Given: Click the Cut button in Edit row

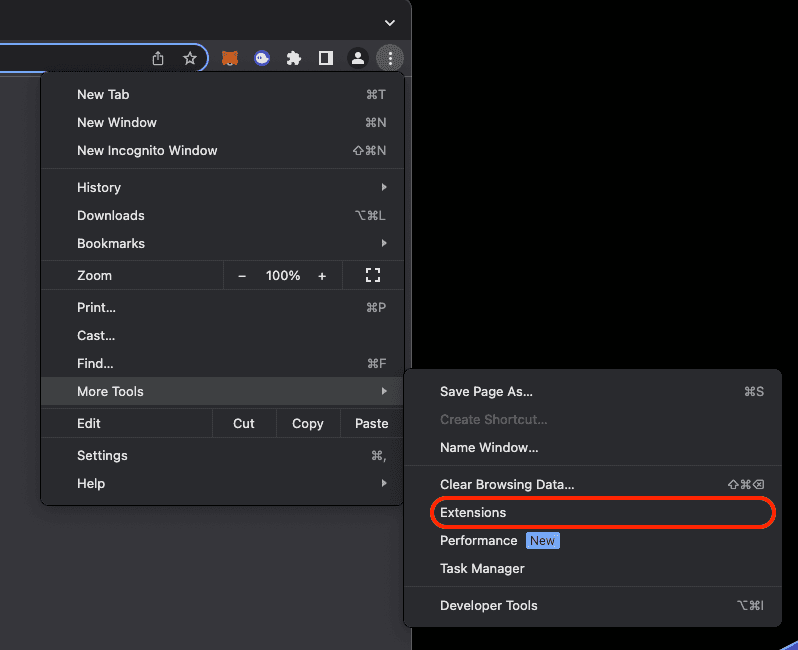Looking at the screenshot, I should (244, 423).
